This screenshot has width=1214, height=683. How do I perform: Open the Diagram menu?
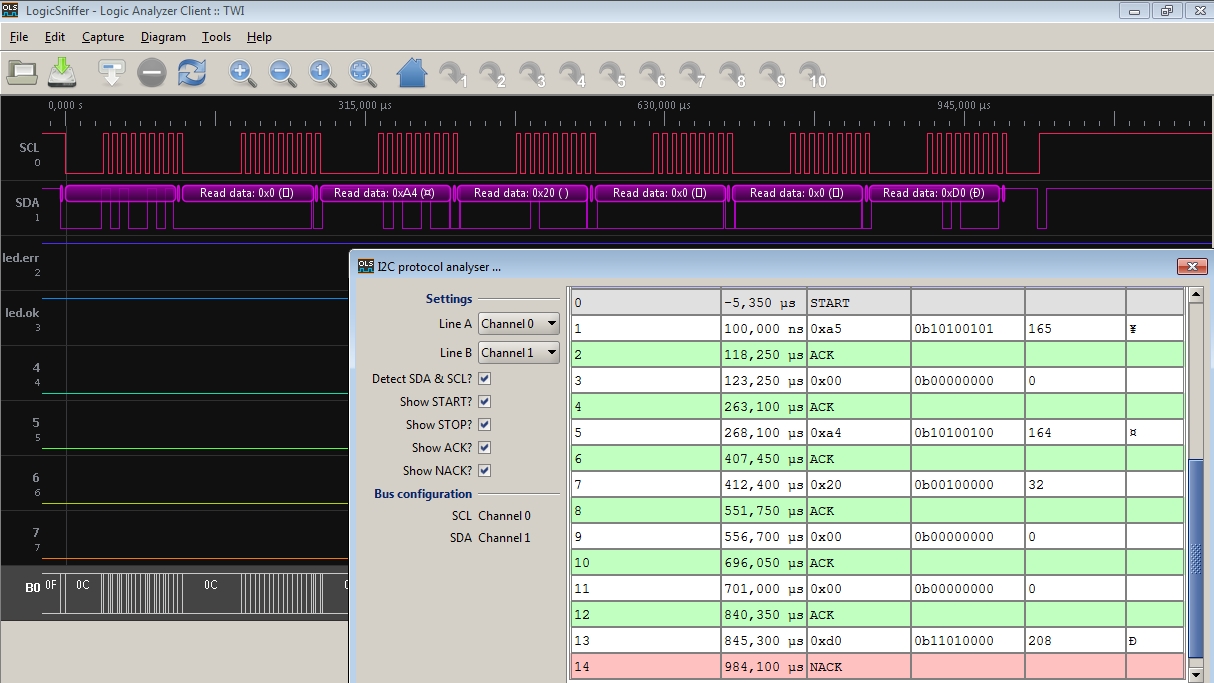[x=163, y=37]
